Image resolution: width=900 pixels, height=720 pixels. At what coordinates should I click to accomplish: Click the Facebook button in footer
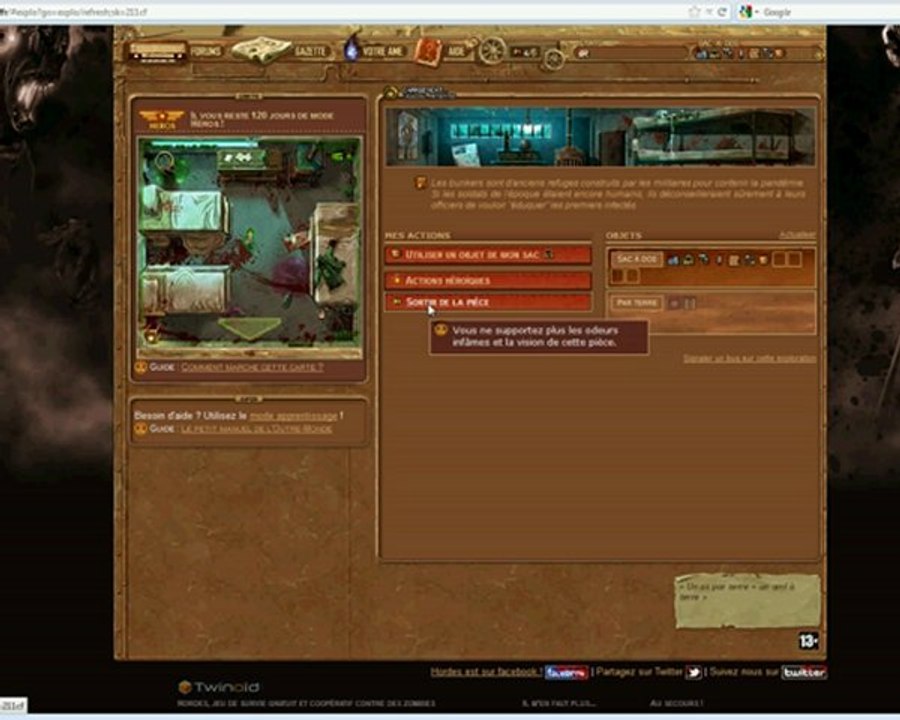(567, 672)
